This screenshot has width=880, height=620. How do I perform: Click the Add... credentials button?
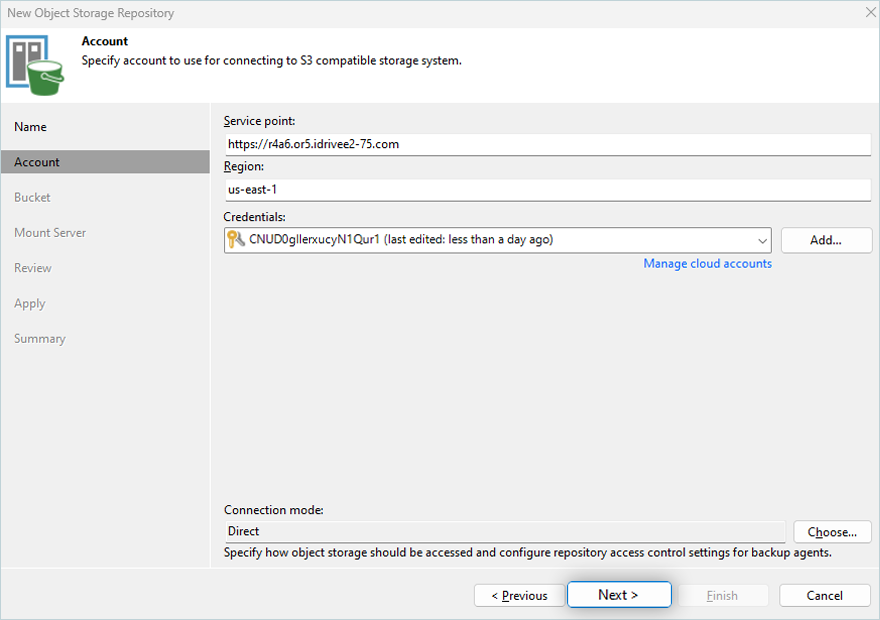click(826, 240)
